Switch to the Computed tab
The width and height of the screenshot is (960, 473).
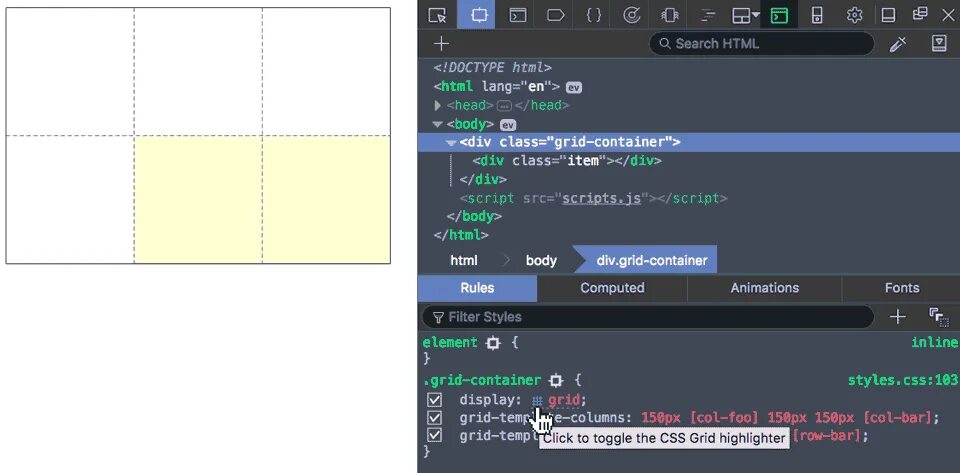[x=612, y=288]
